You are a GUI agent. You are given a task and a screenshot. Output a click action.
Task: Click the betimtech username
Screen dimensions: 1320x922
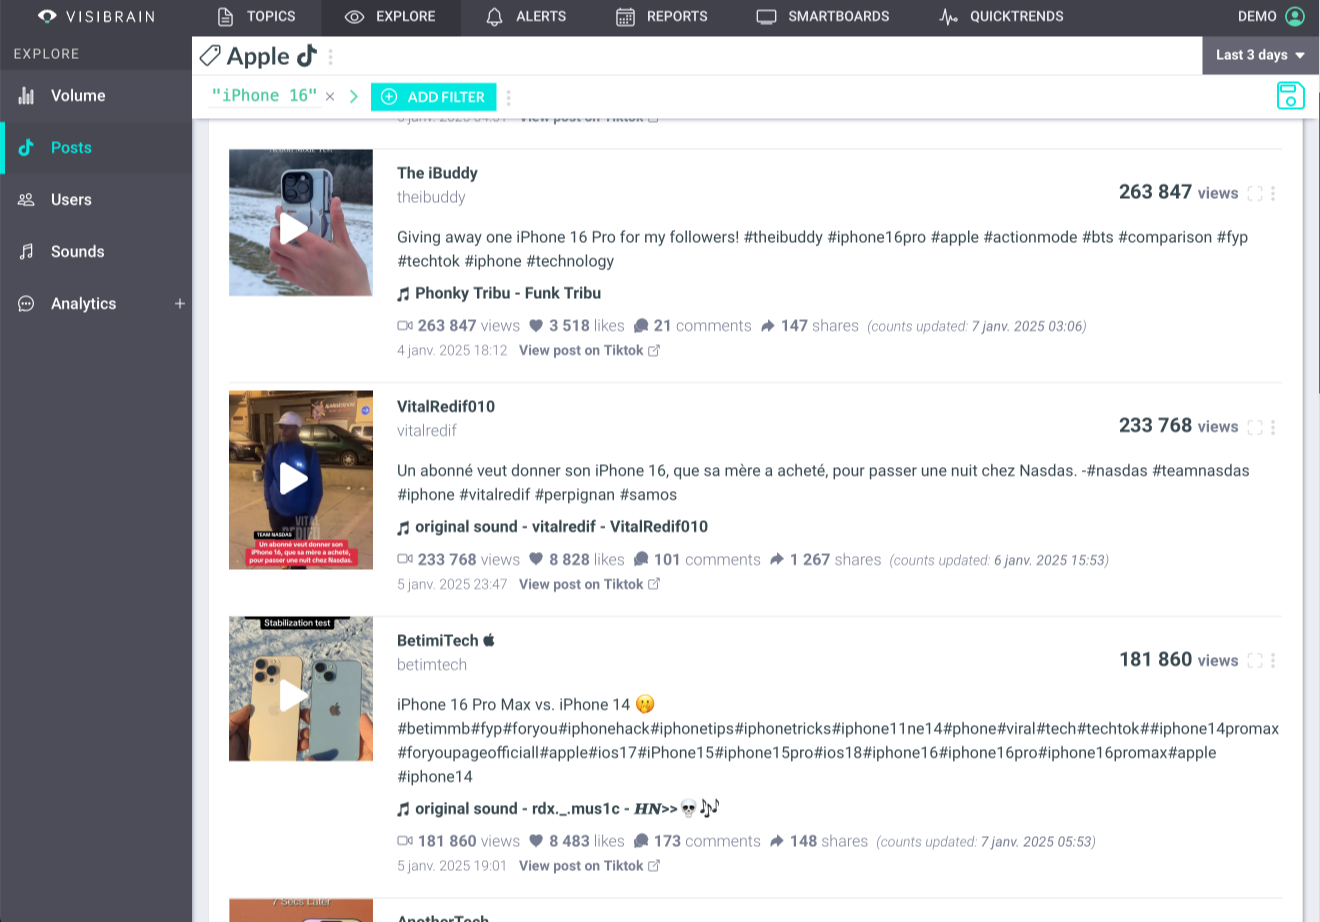pyautogui.click(x=432, y=665)
